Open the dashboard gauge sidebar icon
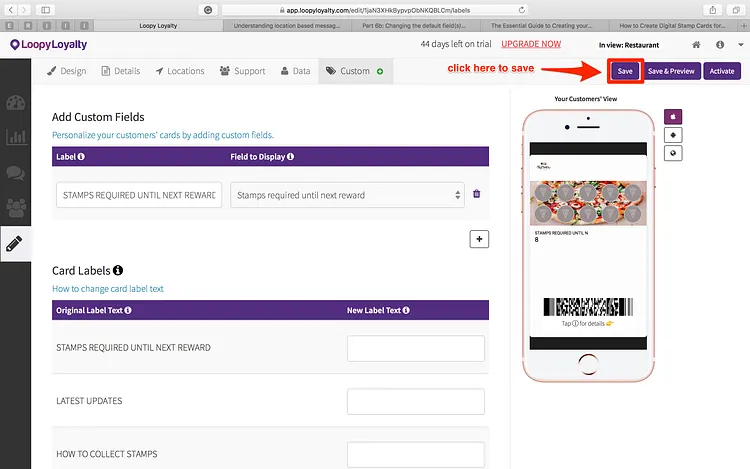The width and height of the screenshot is (750, 469). tap(15, 103)
